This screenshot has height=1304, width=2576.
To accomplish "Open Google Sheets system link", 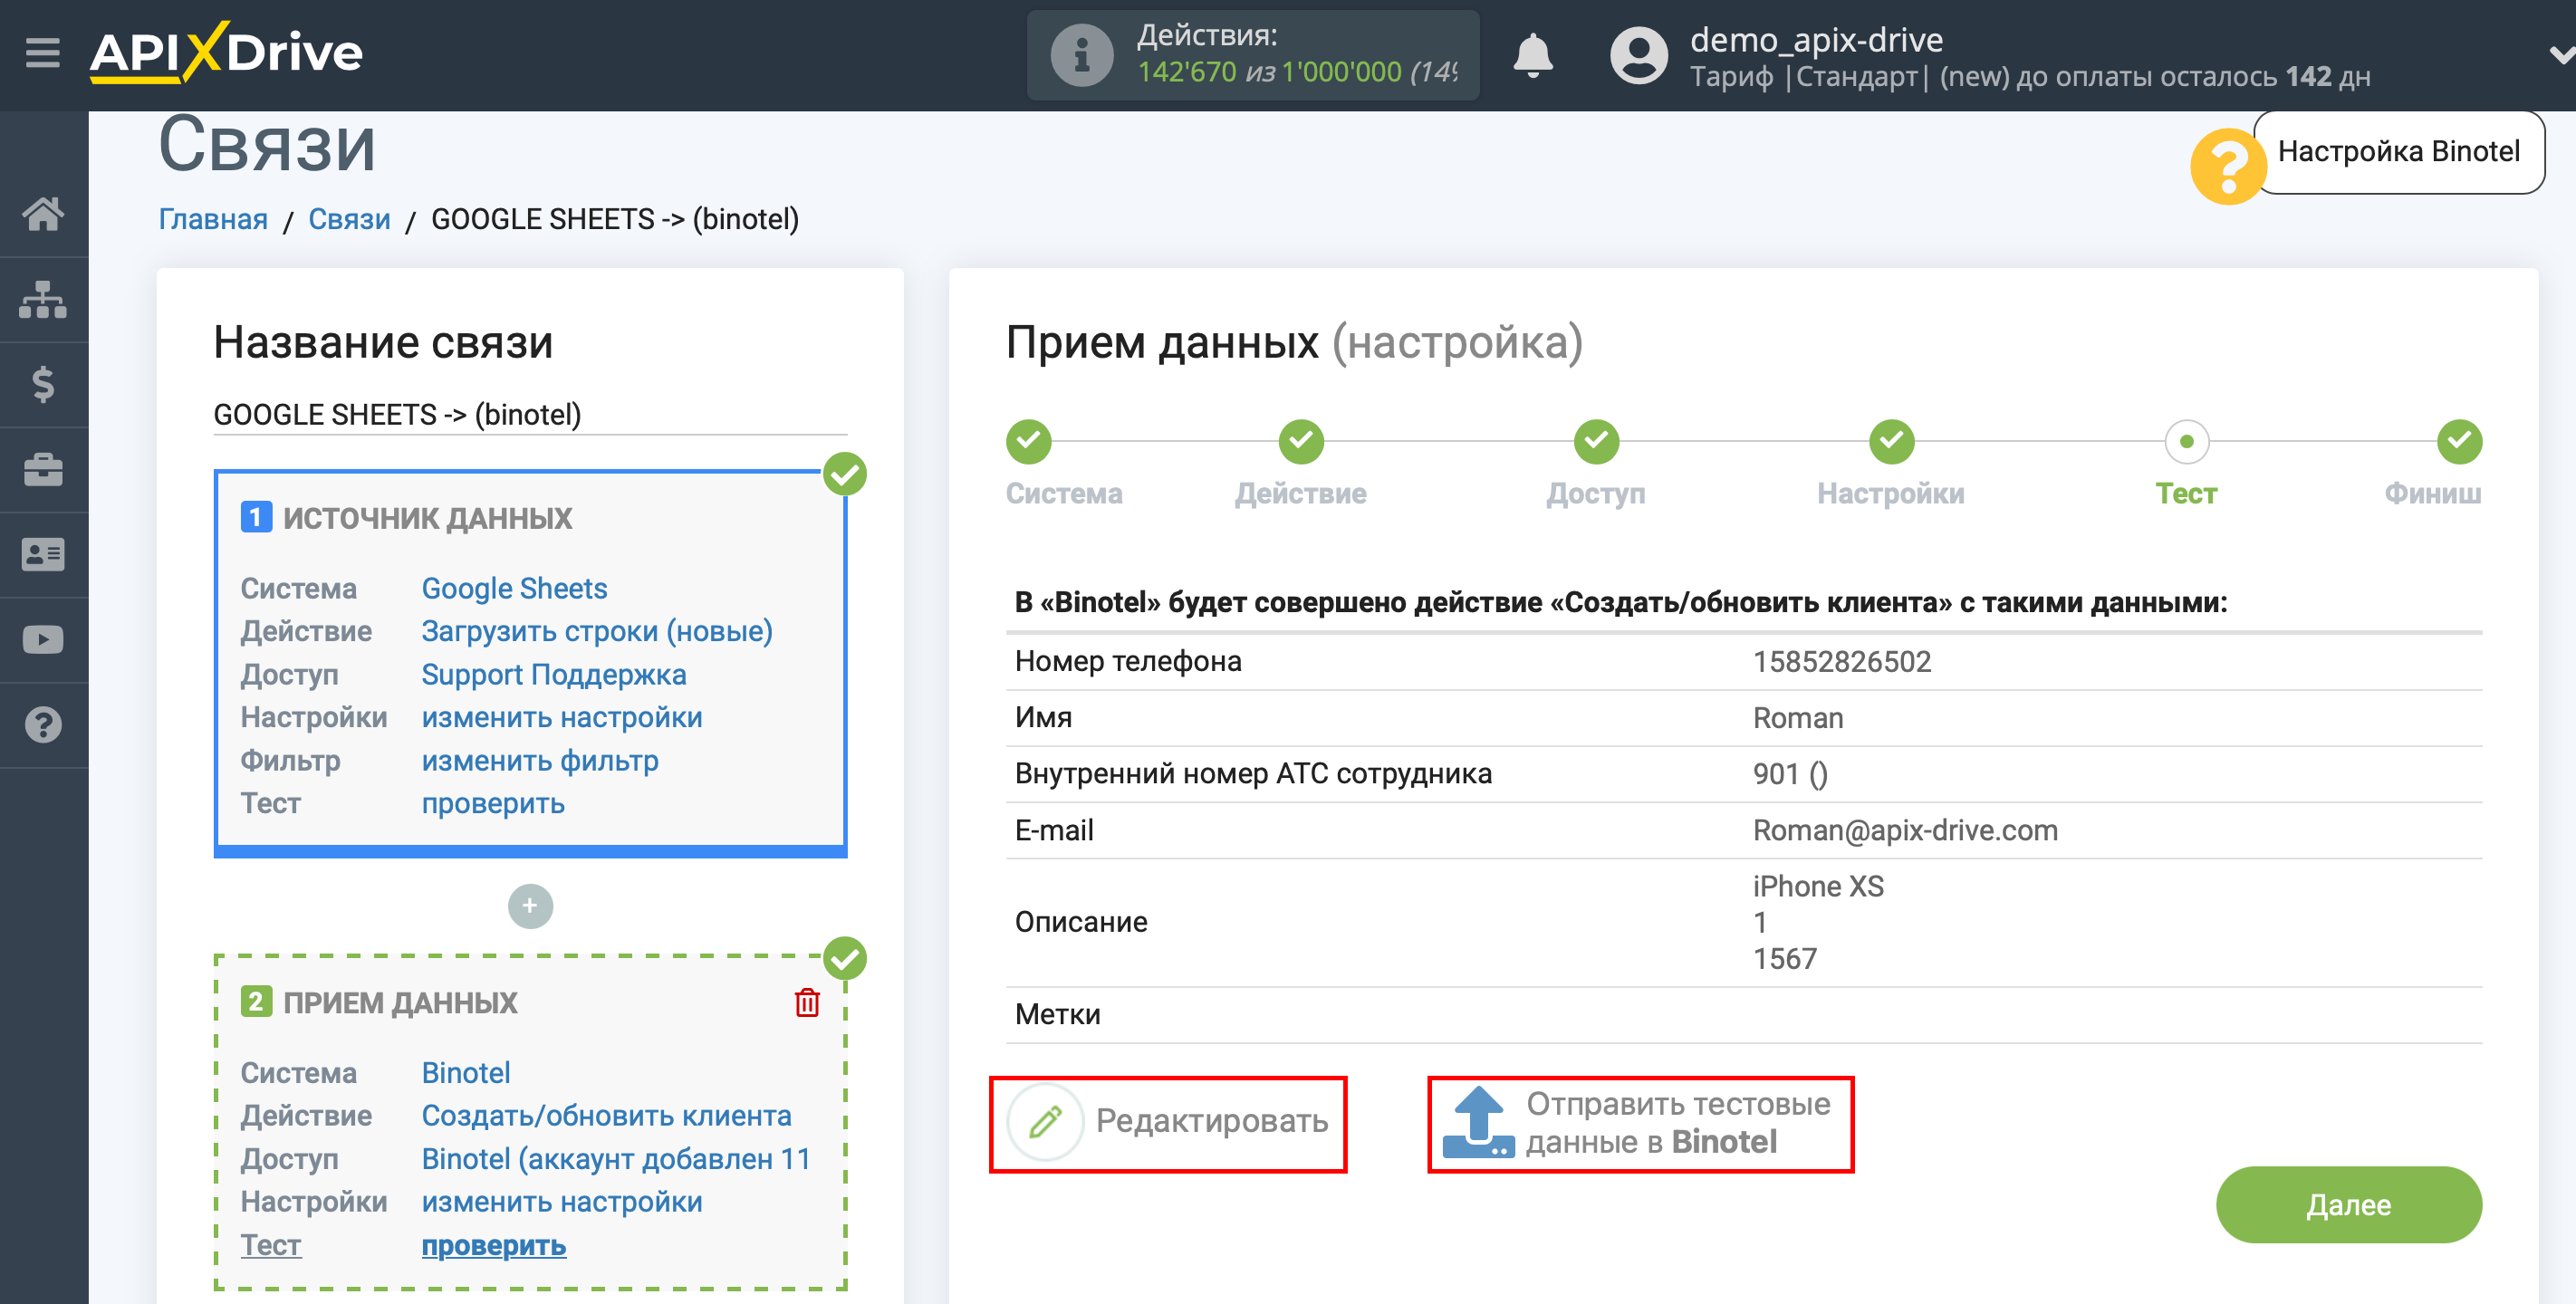I will tap(514, 588).
